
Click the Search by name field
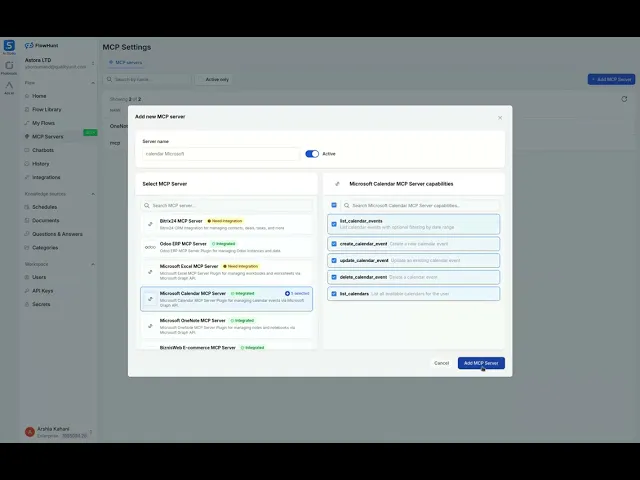pos(148,80)
